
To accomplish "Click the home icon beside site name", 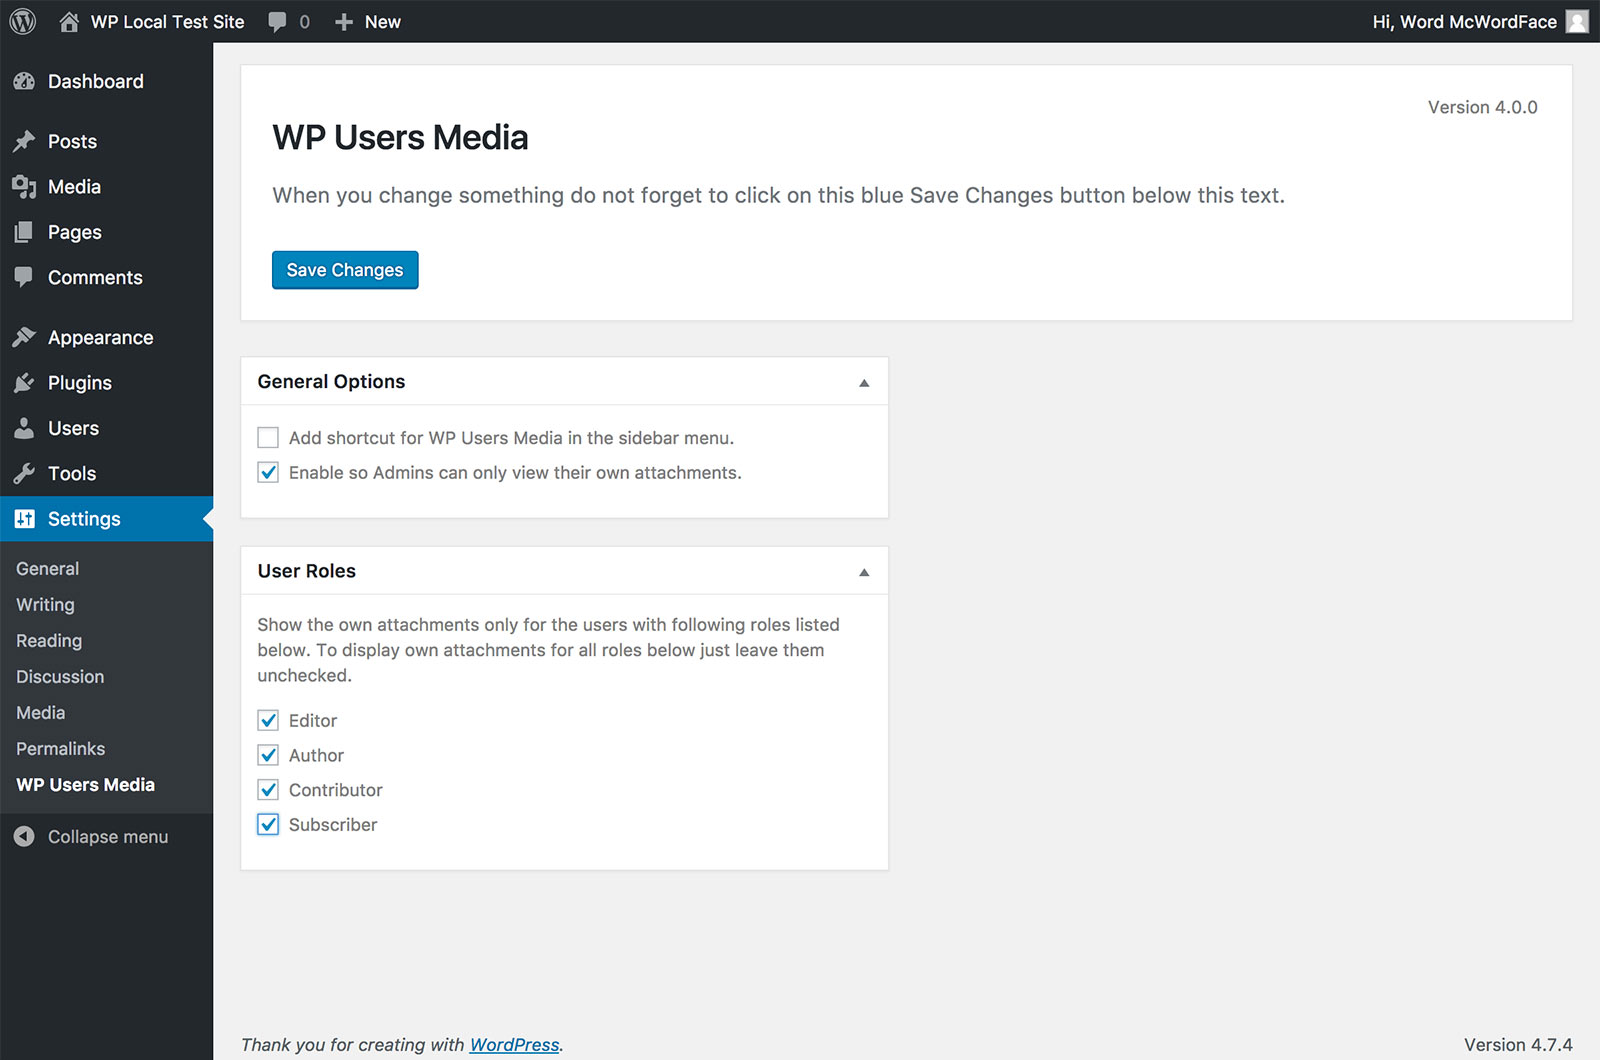I will pyautogui.click(x=69, y=21).
